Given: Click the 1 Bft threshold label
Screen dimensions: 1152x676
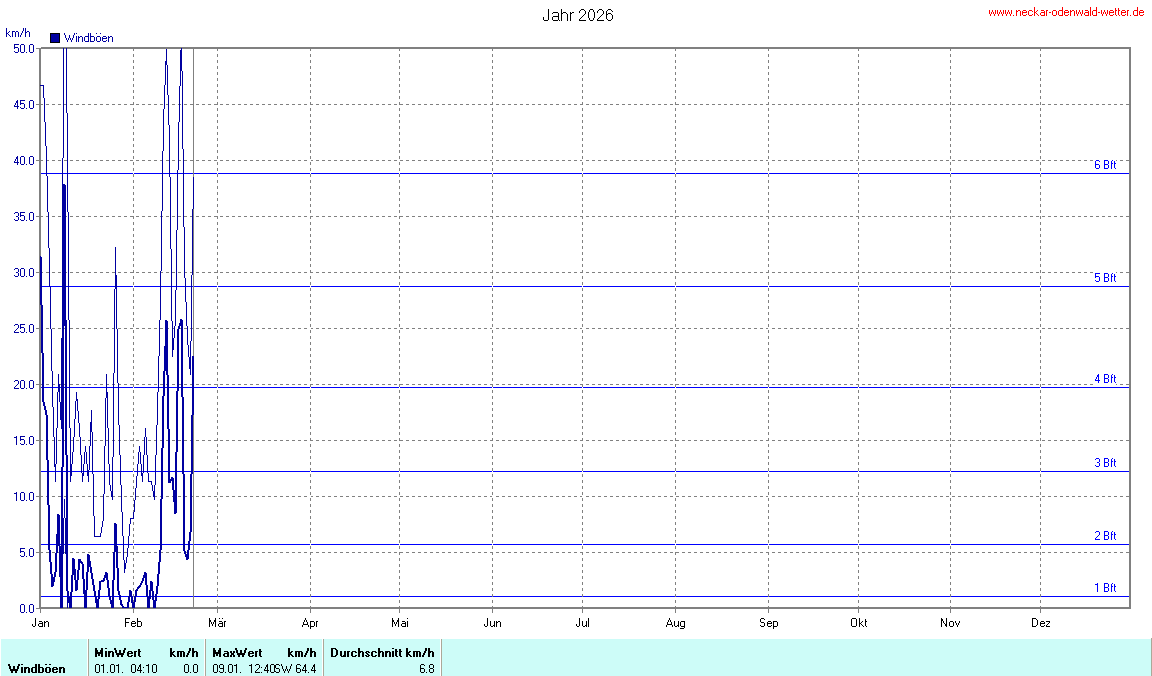Looking at the screenshot, I should (1104, 588).
